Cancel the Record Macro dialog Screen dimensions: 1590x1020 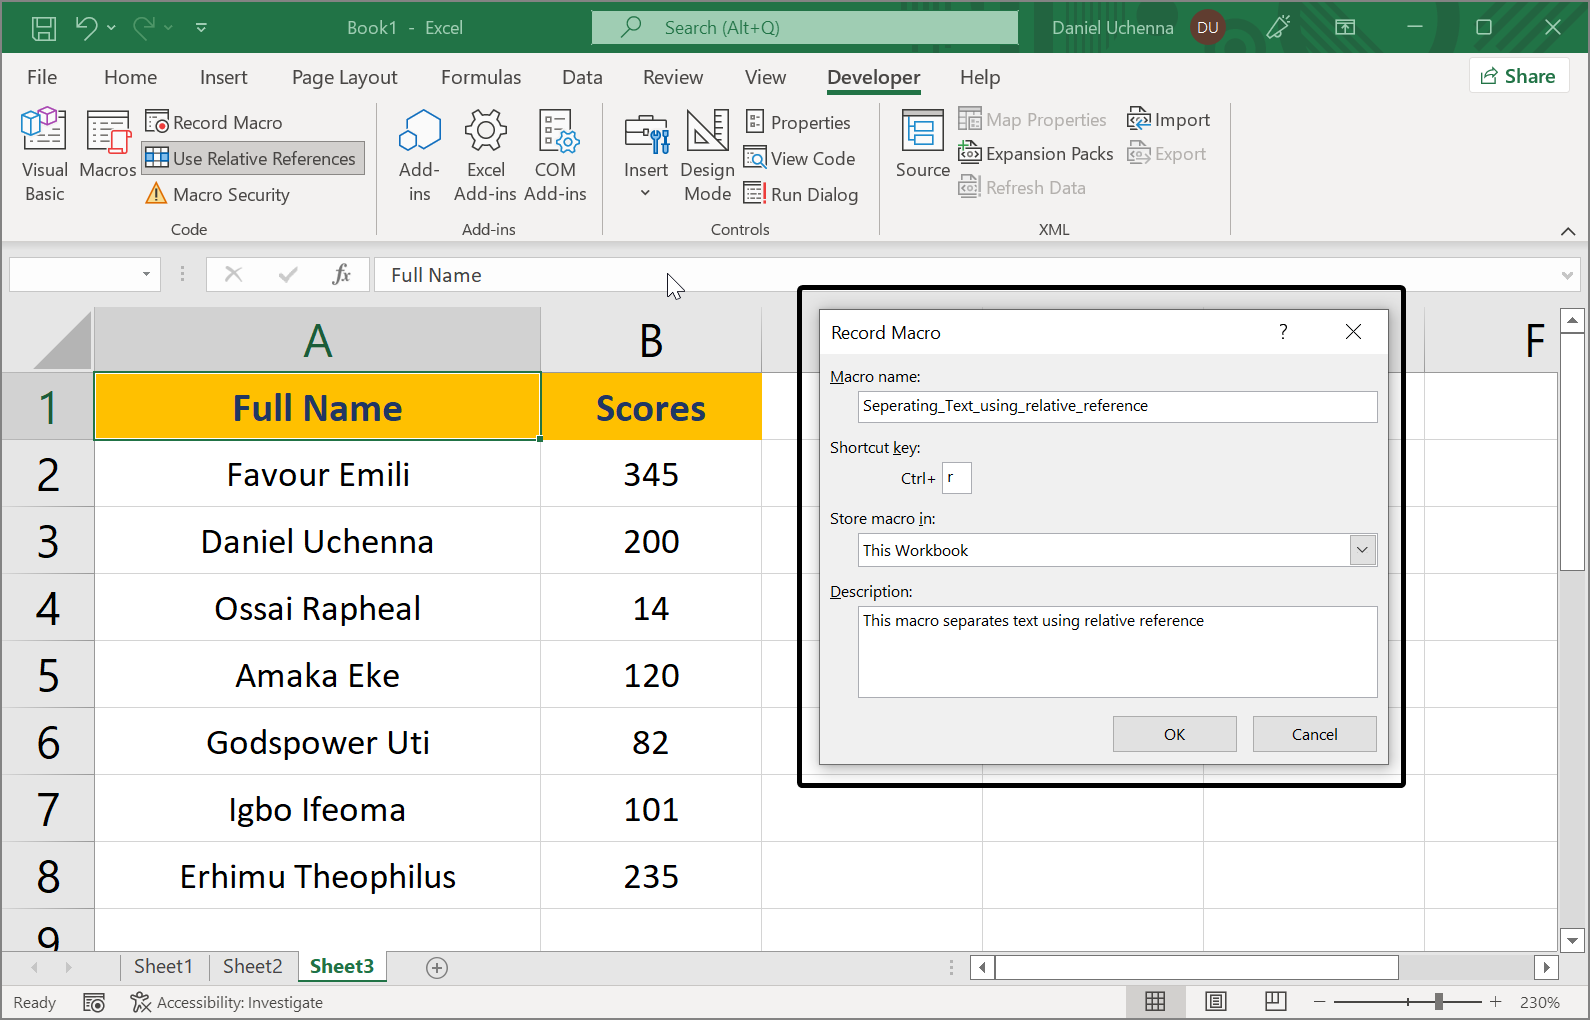1314,734
